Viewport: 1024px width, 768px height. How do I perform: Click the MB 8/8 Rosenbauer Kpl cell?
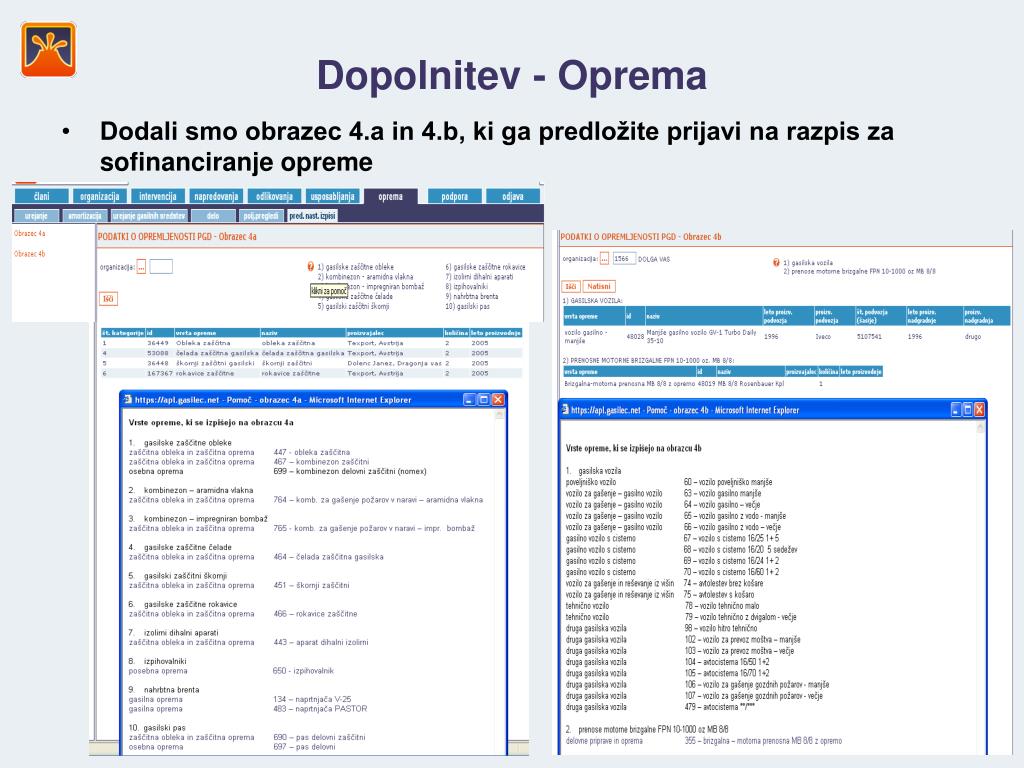(x=750, y=383)
